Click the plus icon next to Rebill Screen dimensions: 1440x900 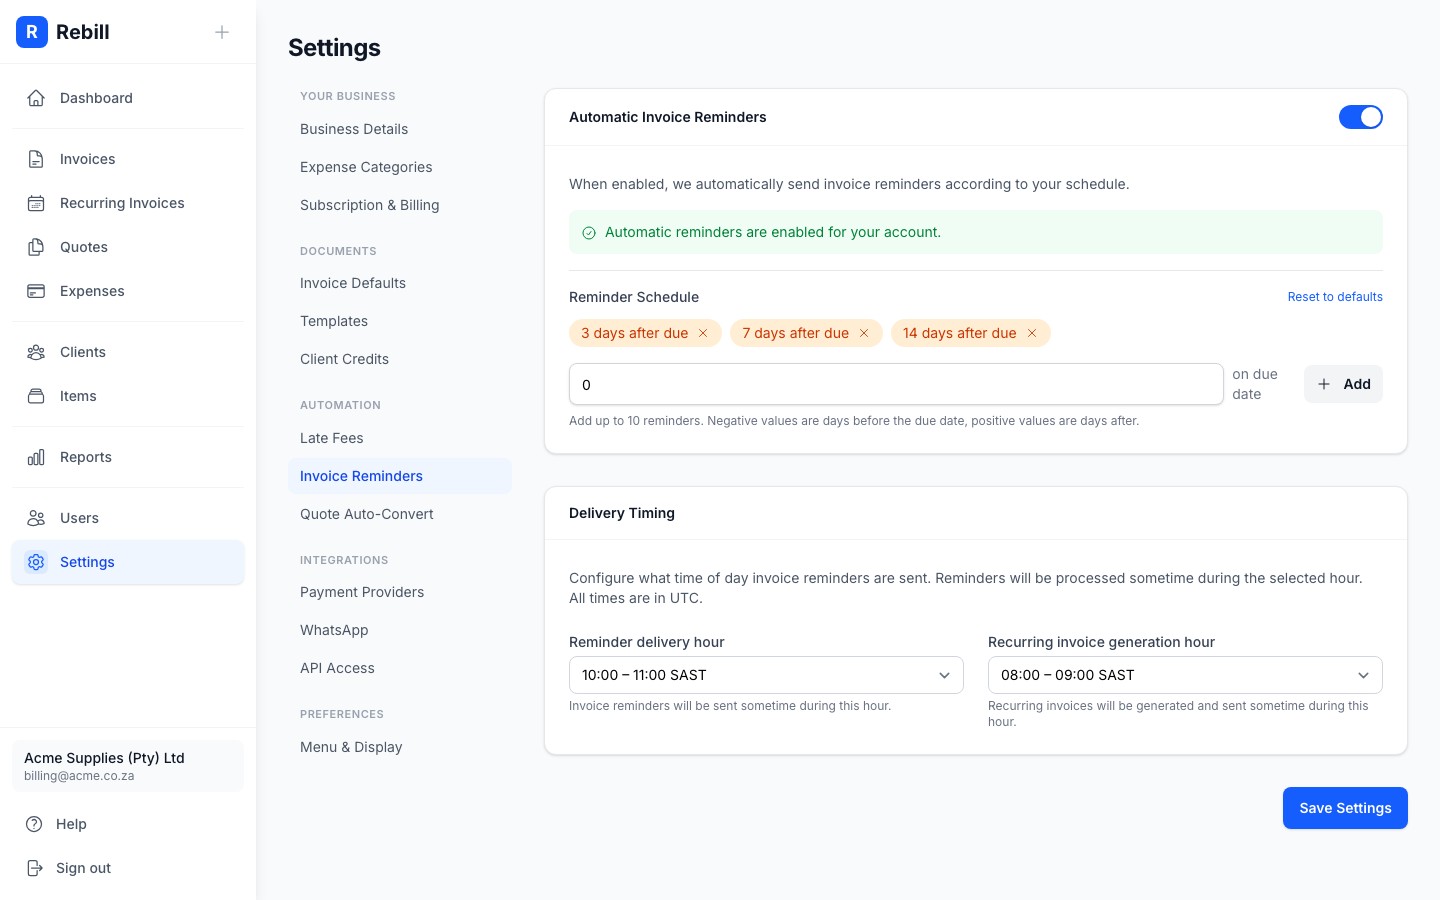(222, 32)
